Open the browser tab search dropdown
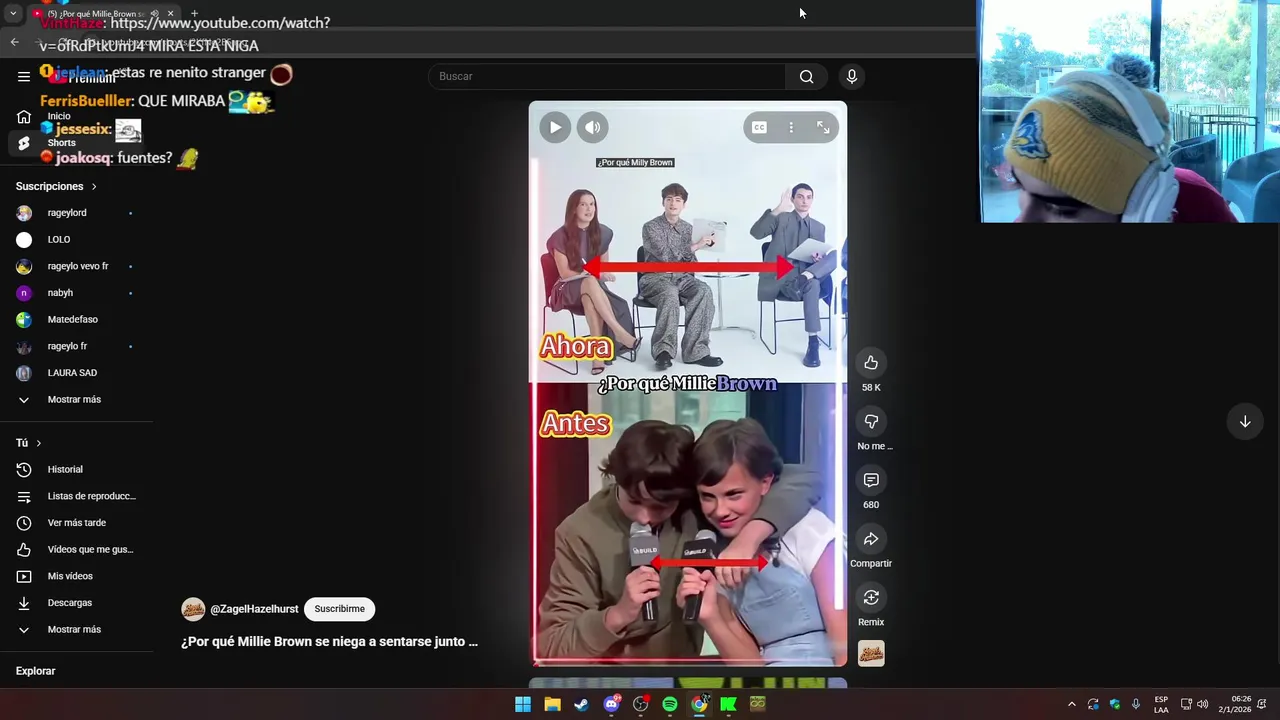The height and width of the screenshot is (720, 1280). pyautogui.click(x=13, y=14)
